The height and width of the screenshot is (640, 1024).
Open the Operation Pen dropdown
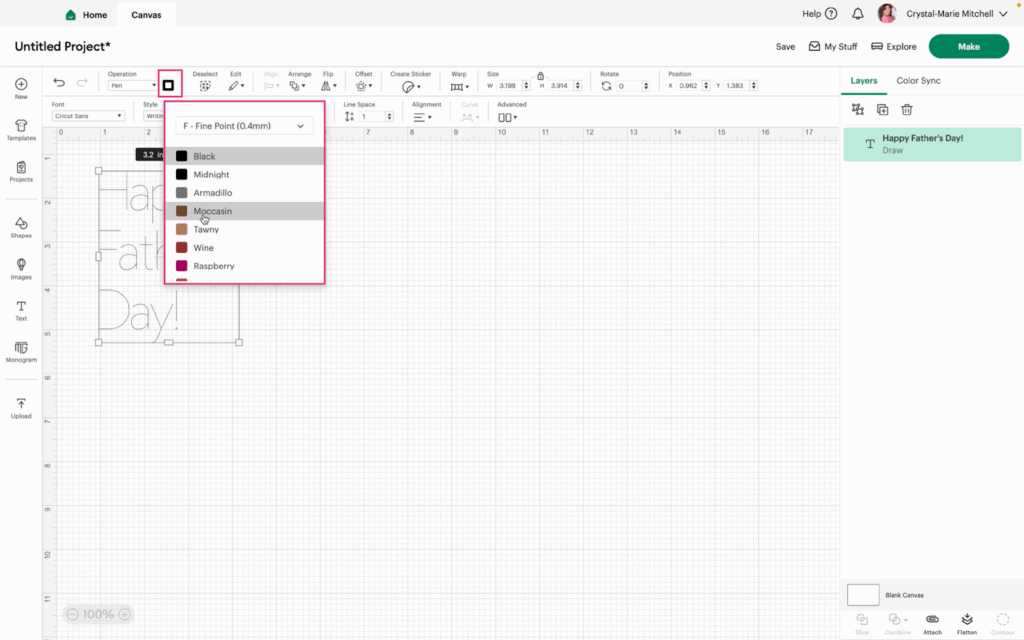click(132, 86)
